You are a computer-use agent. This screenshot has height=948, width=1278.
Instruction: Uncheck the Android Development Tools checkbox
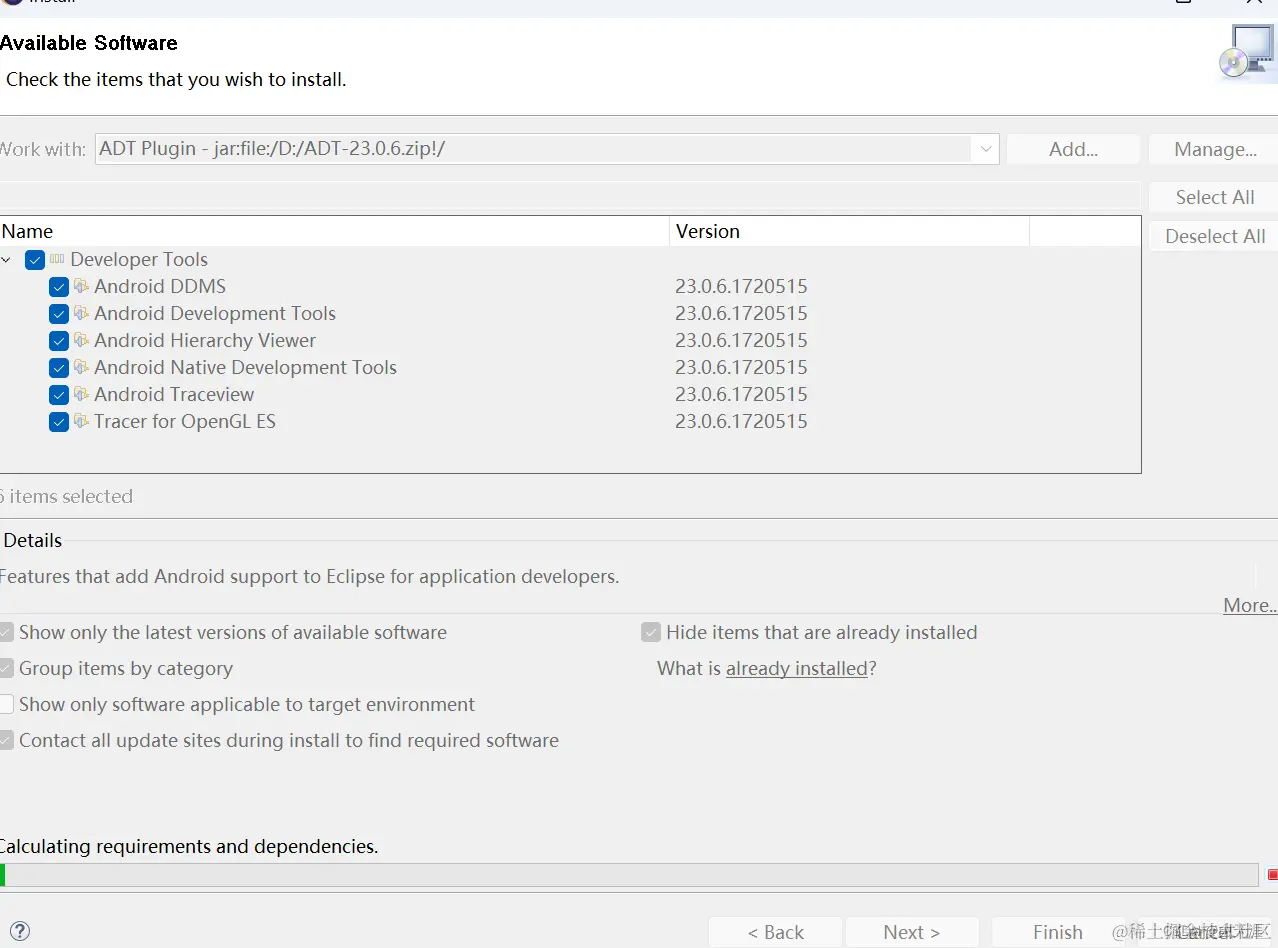(59, 314)
